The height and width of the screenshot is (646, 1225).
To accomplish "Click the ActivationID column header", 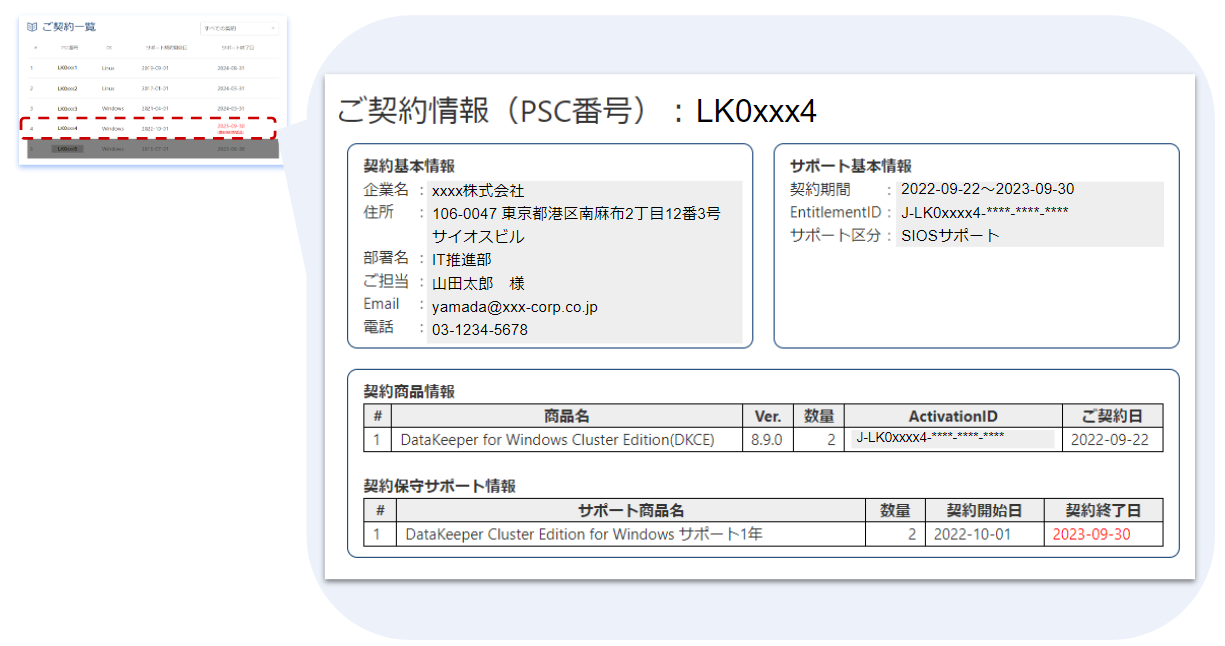I will [x=953, y=416].
